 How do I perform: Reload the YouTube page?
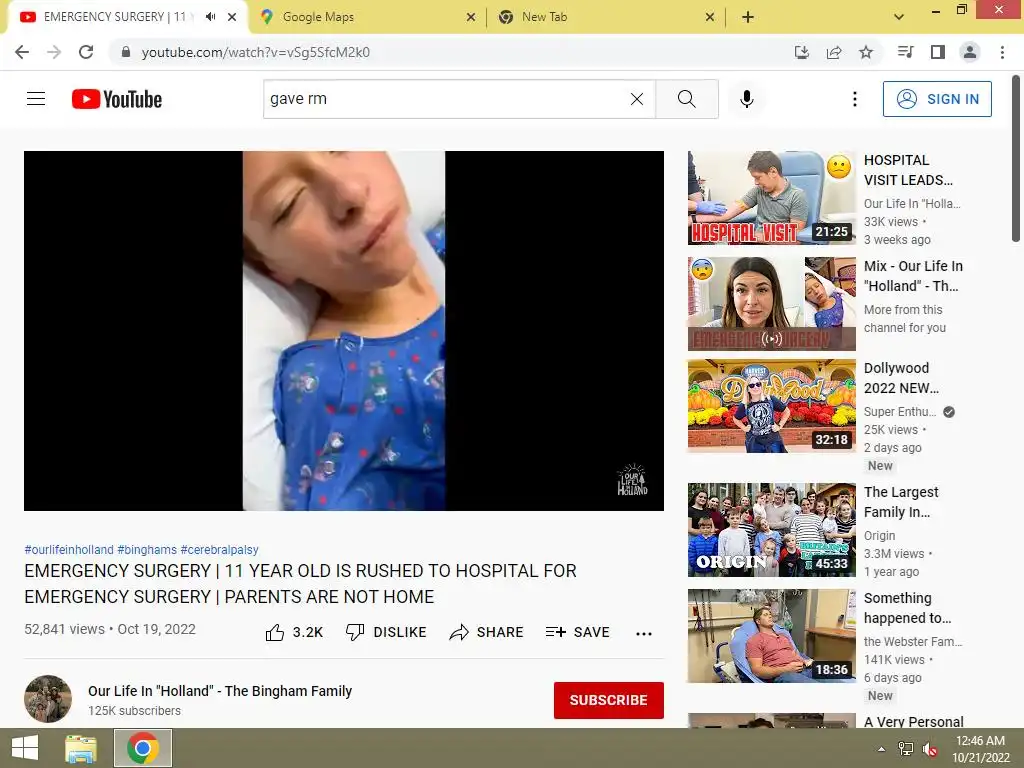point(86,52)
